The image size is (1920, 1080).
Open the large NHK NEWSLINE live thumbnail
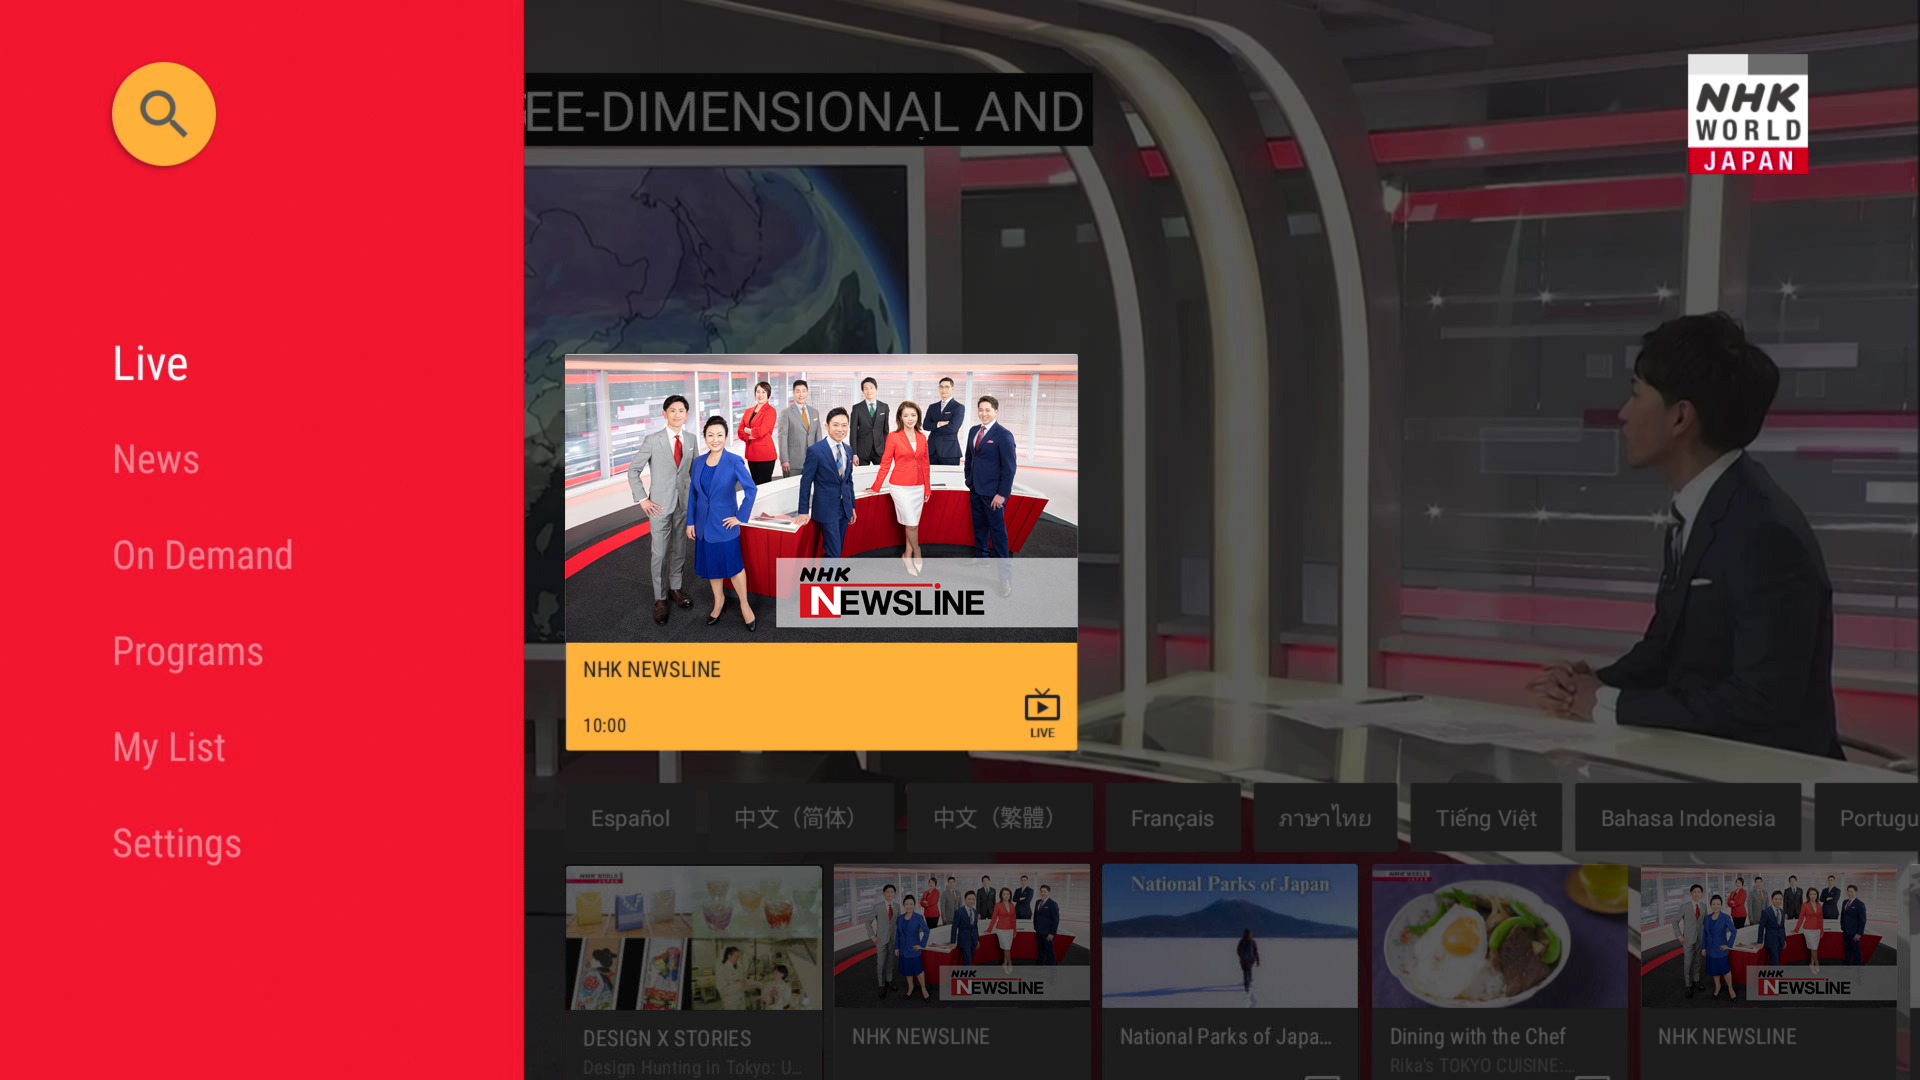pos(821,498)
